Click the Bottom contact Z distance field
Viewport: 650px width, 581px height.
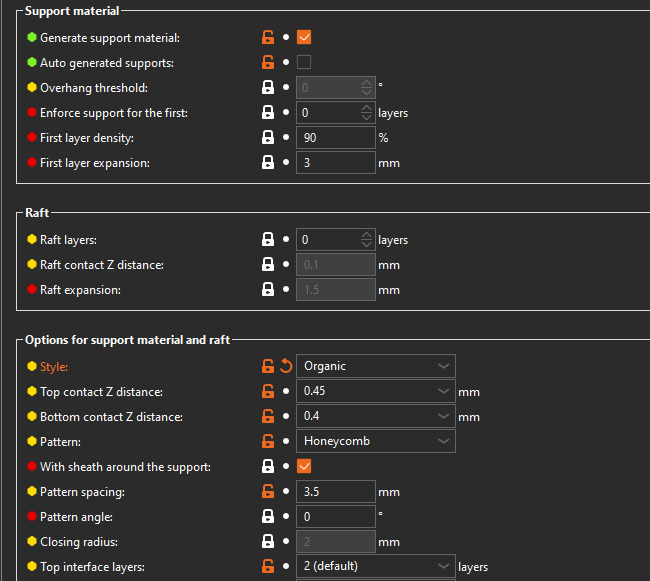tap(365, 416)
